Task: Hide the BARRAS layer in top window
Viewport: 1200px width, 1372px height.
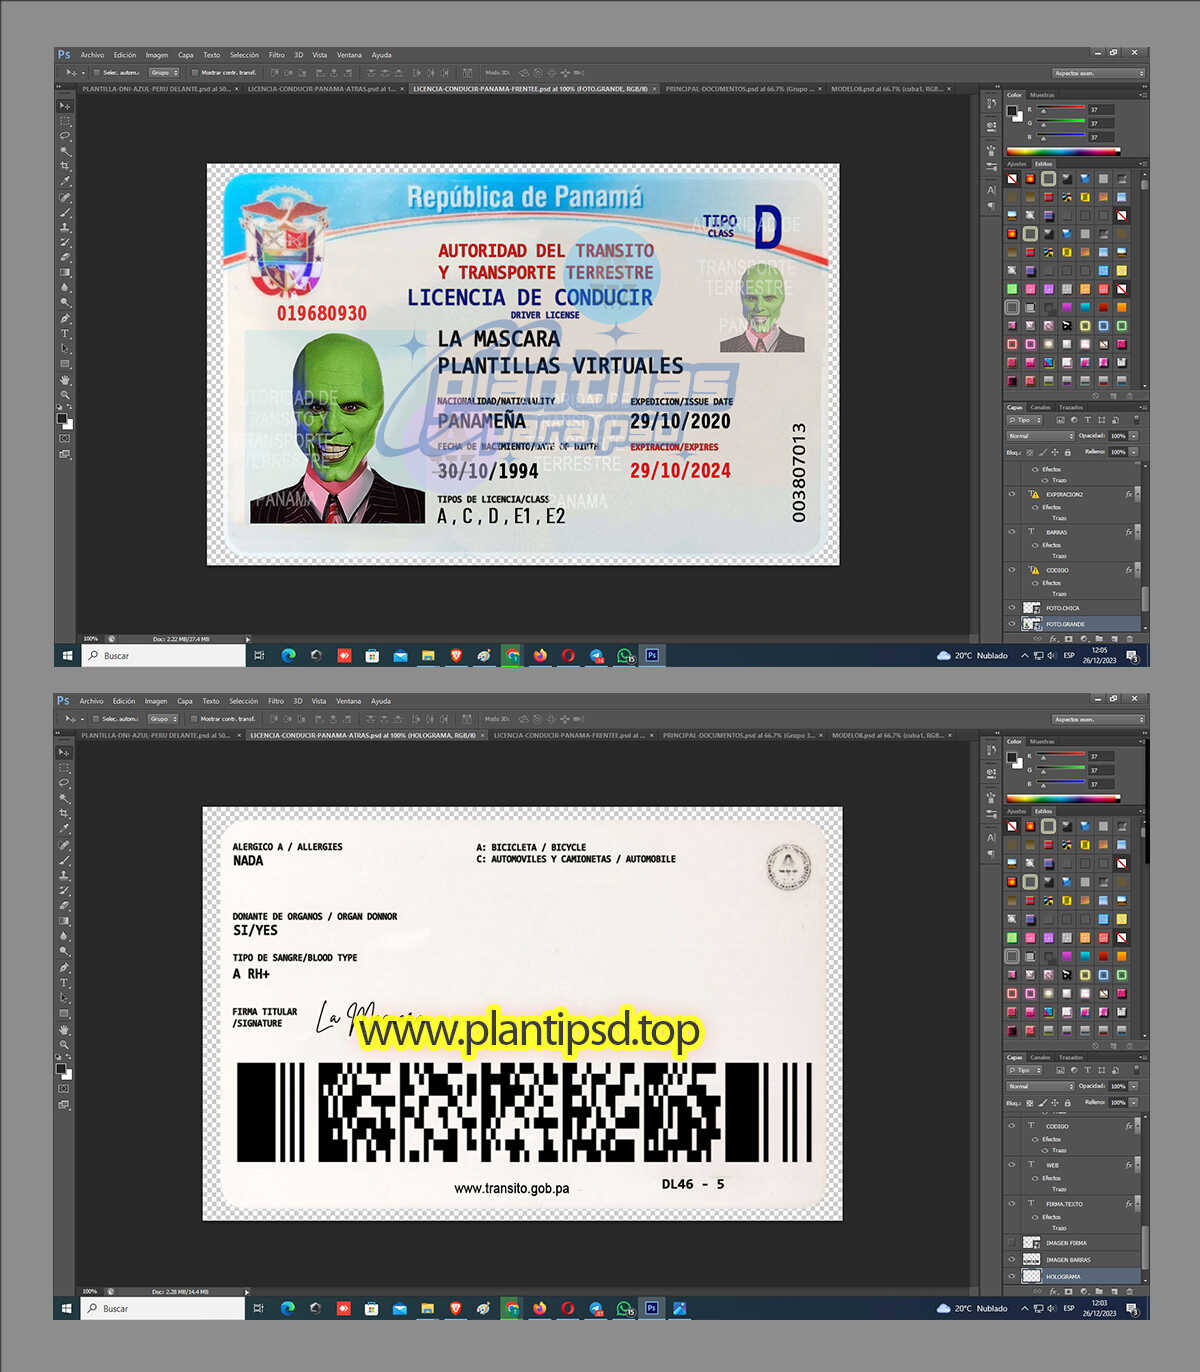Action: coord(1012,532)
